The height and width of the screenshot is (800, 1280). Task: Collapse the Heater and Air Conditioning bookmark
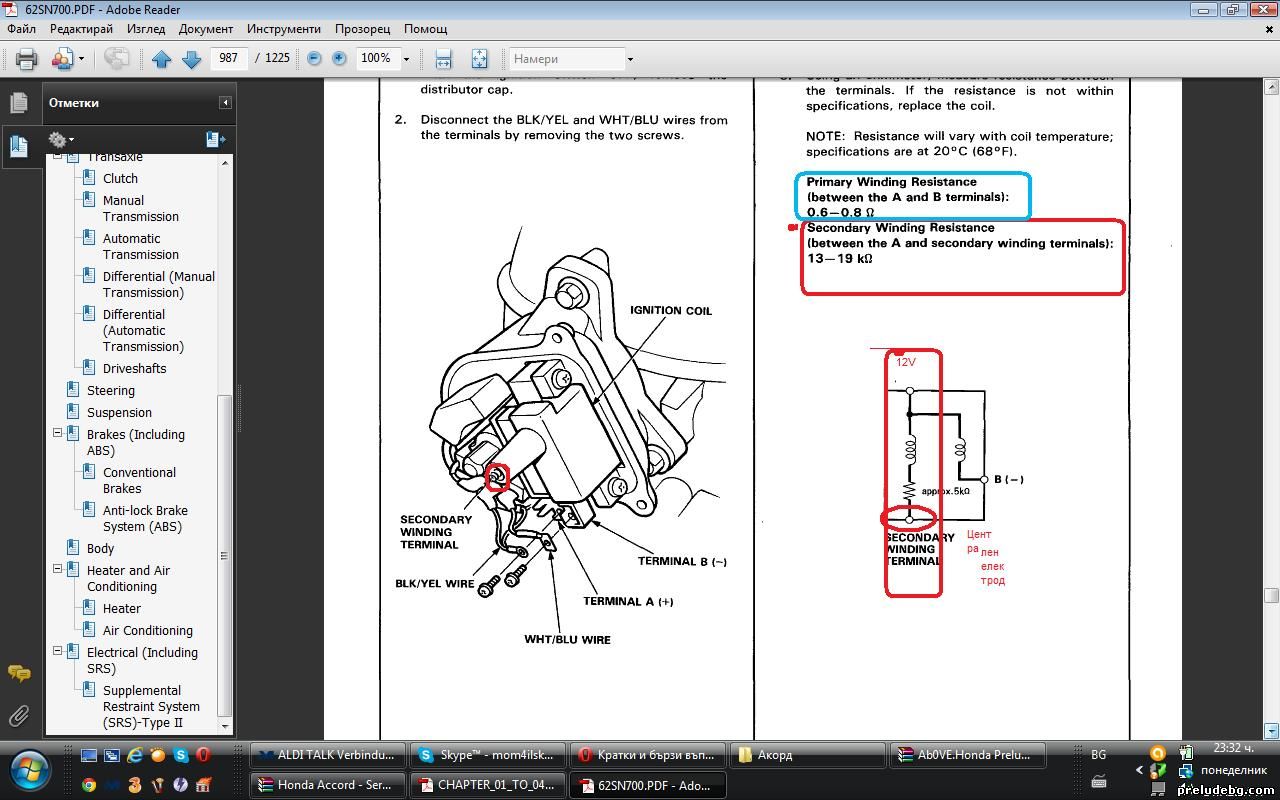tap(58, 570)
